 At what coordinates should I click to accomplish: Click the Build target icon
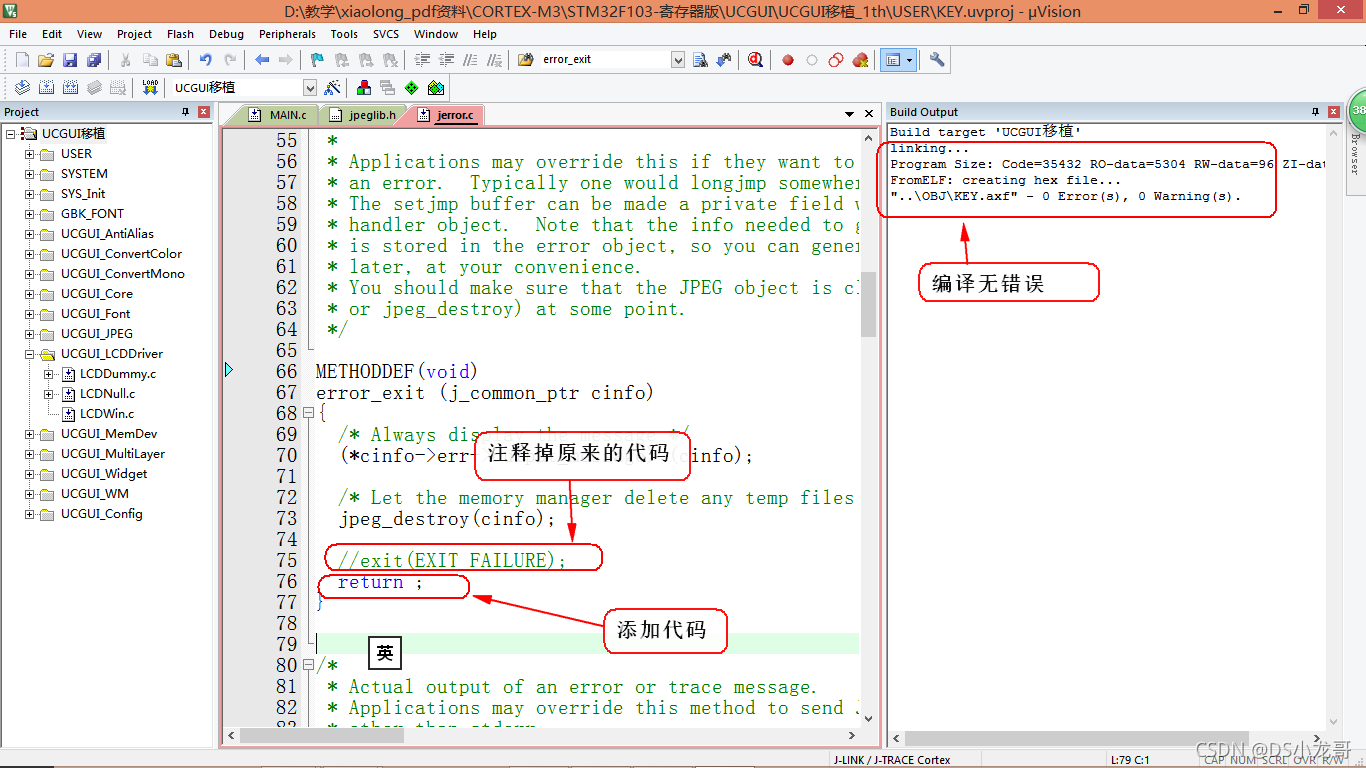click(x=46, y=87)
